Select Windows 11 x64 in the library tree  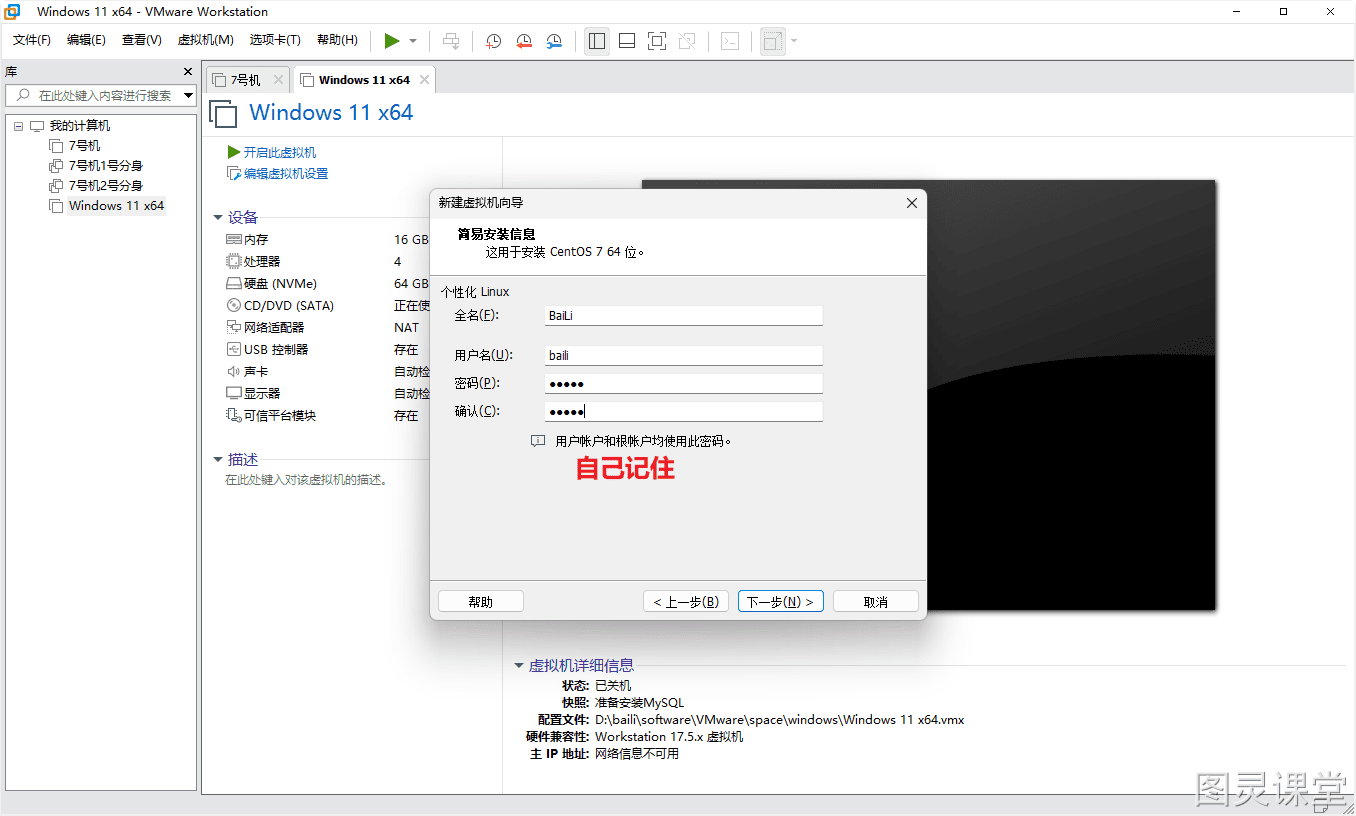pyautogui.click(x=116, y=206)
